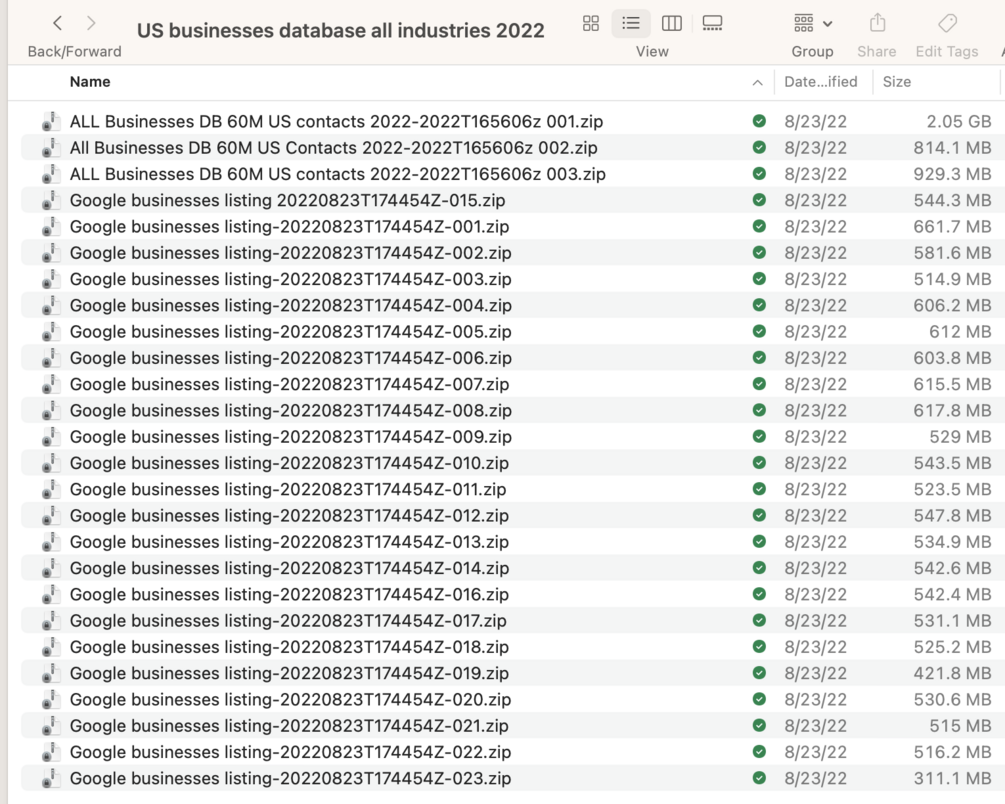
Task: Select Google businesses listing-020.zip
Action: point(290,700)
